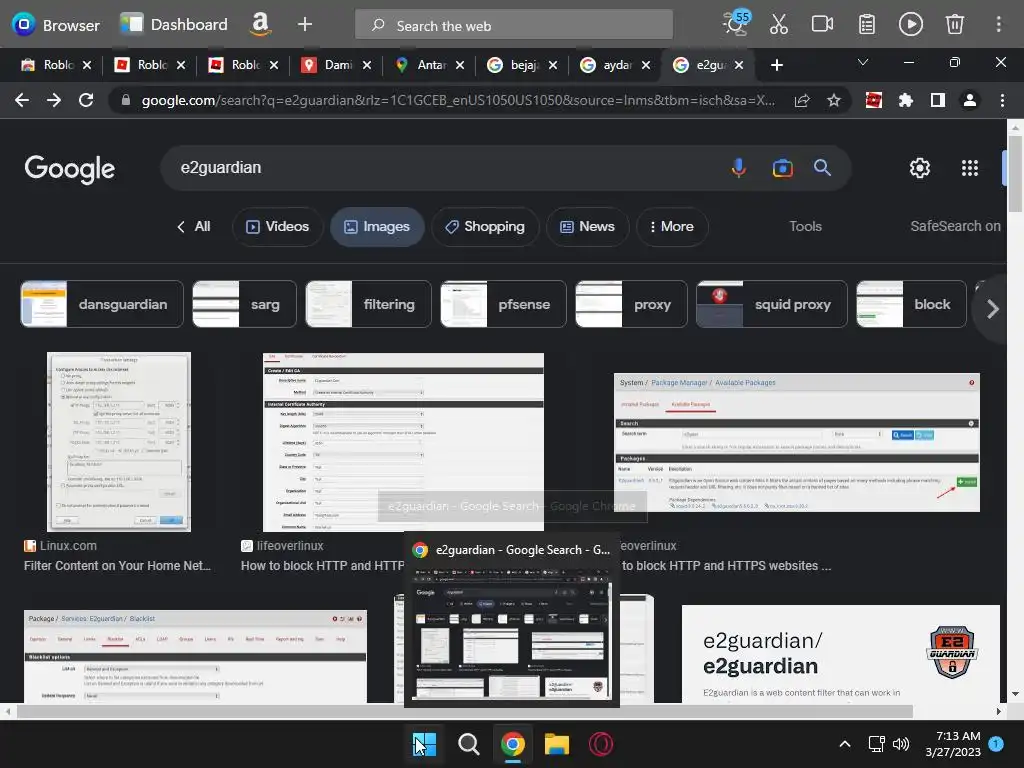
Task: Filter by the sarg chip
Action: 244,304
